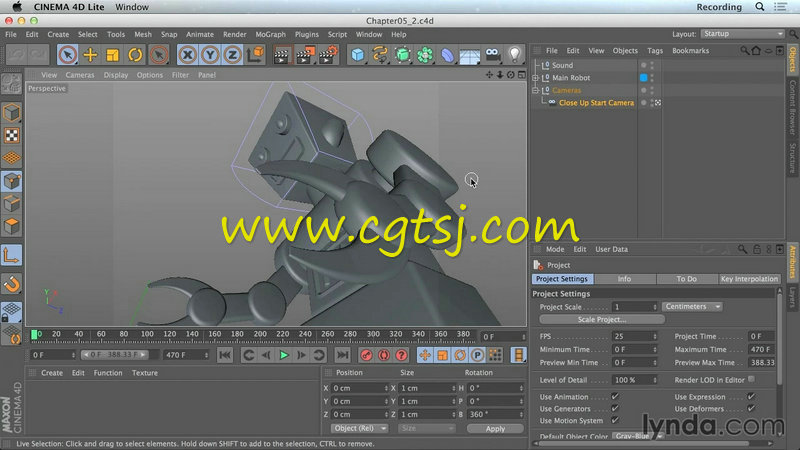
Task: Toggle Z axis lock
Action: tap(232, 55)
